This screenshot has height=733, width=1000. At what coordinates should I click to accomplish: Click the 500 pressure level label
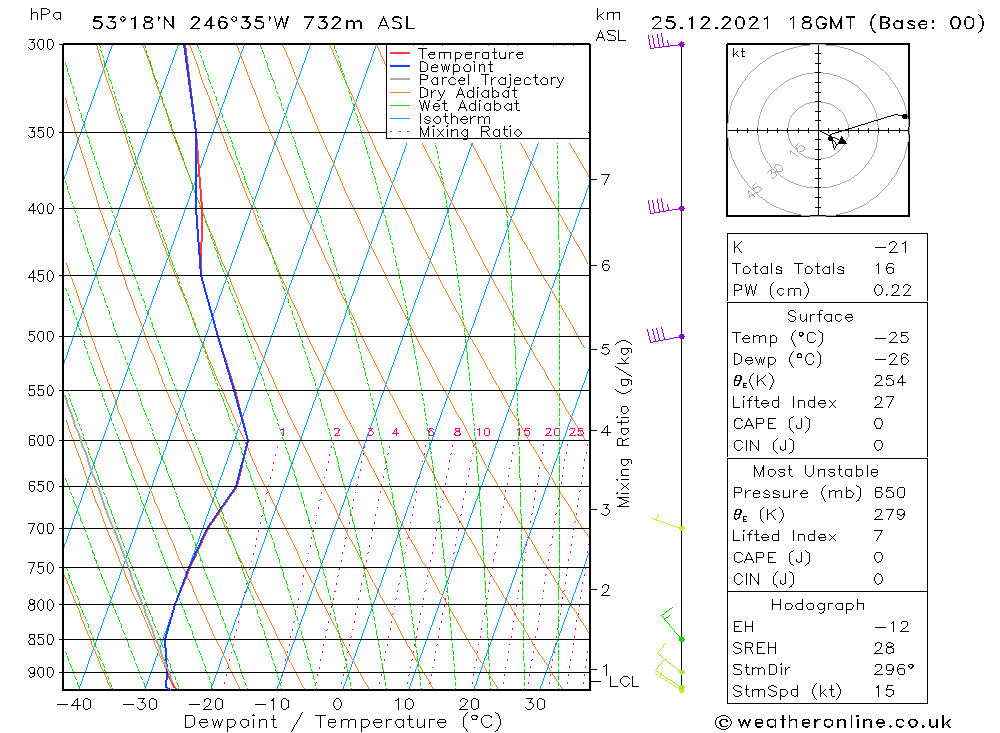[42, 336]
